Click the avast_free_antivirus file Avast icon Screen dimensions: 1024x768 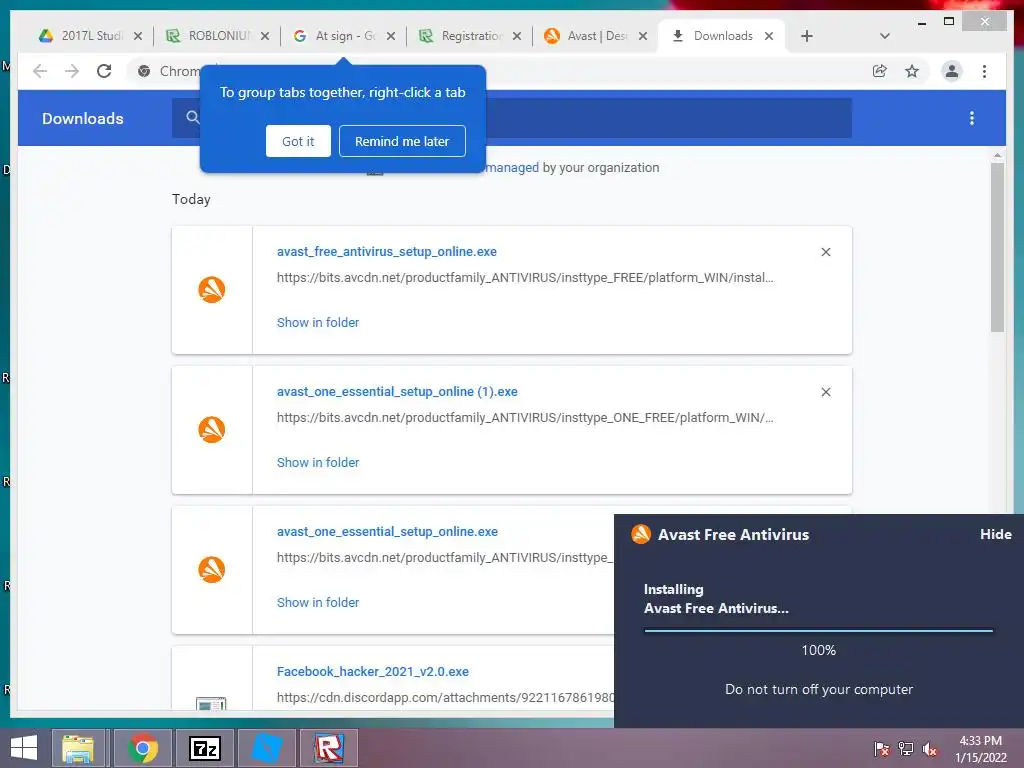point(212,289)
